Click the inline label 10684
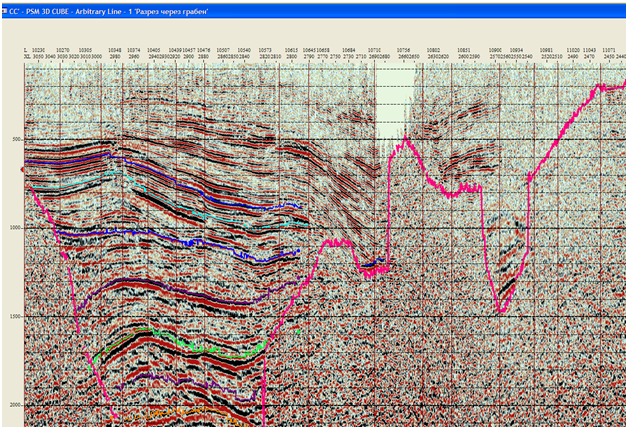Screen dimensions: 628x429 (348, 50)
